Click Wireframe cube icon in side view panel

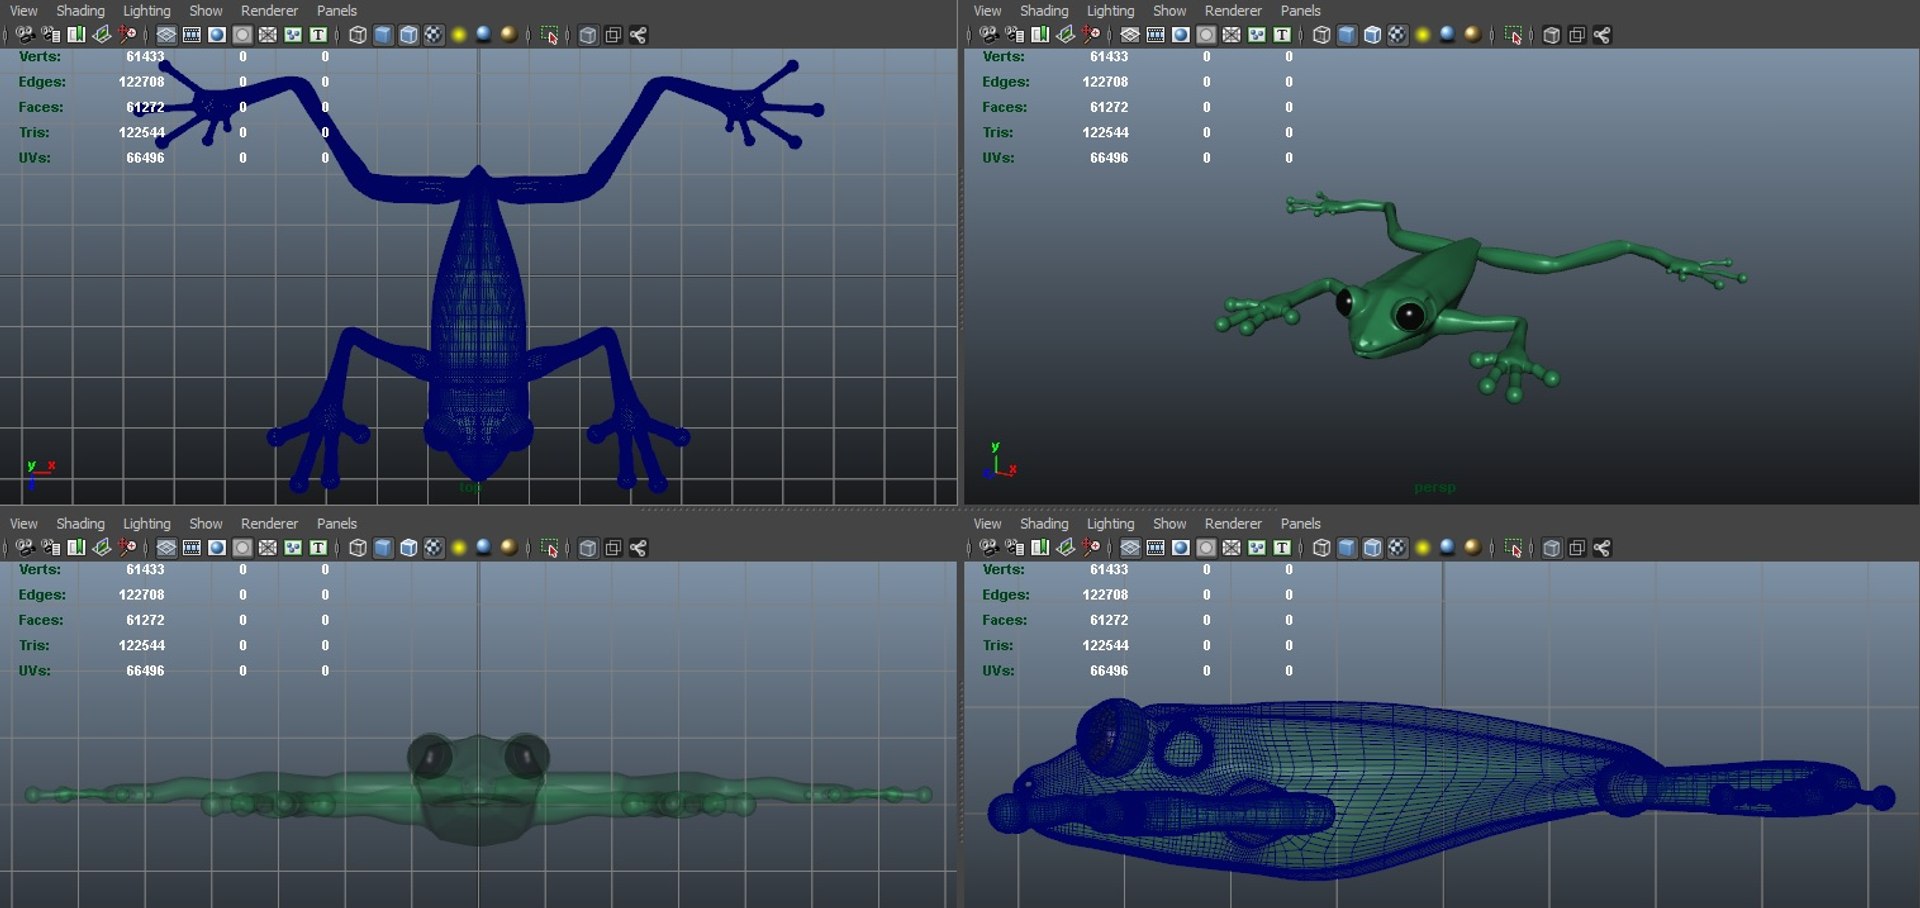[x=1322, y=548]
